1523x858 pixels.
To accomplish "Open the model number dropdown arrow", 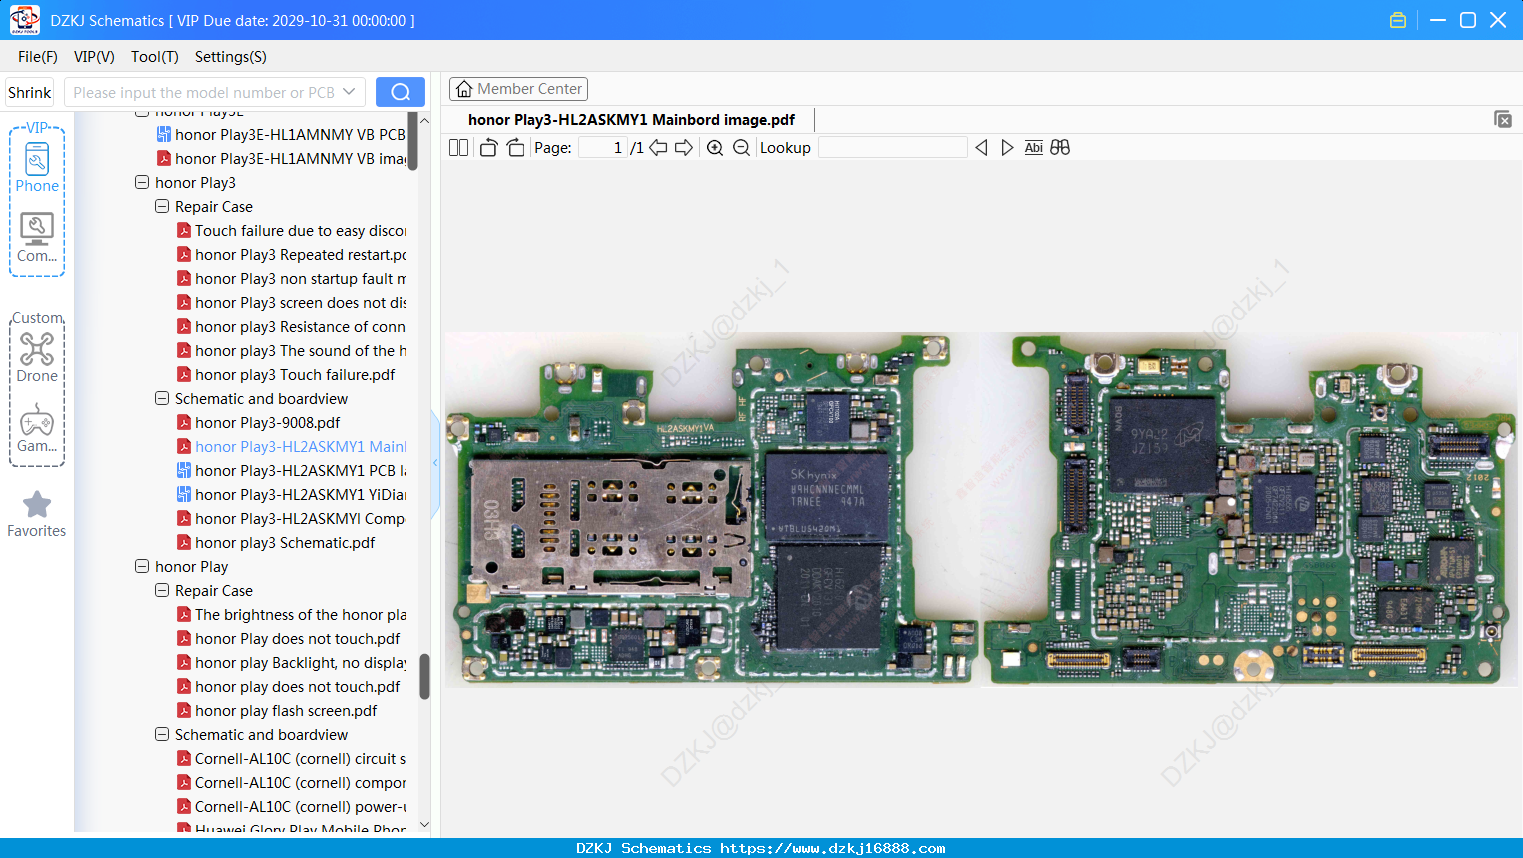I will (349, 92).
